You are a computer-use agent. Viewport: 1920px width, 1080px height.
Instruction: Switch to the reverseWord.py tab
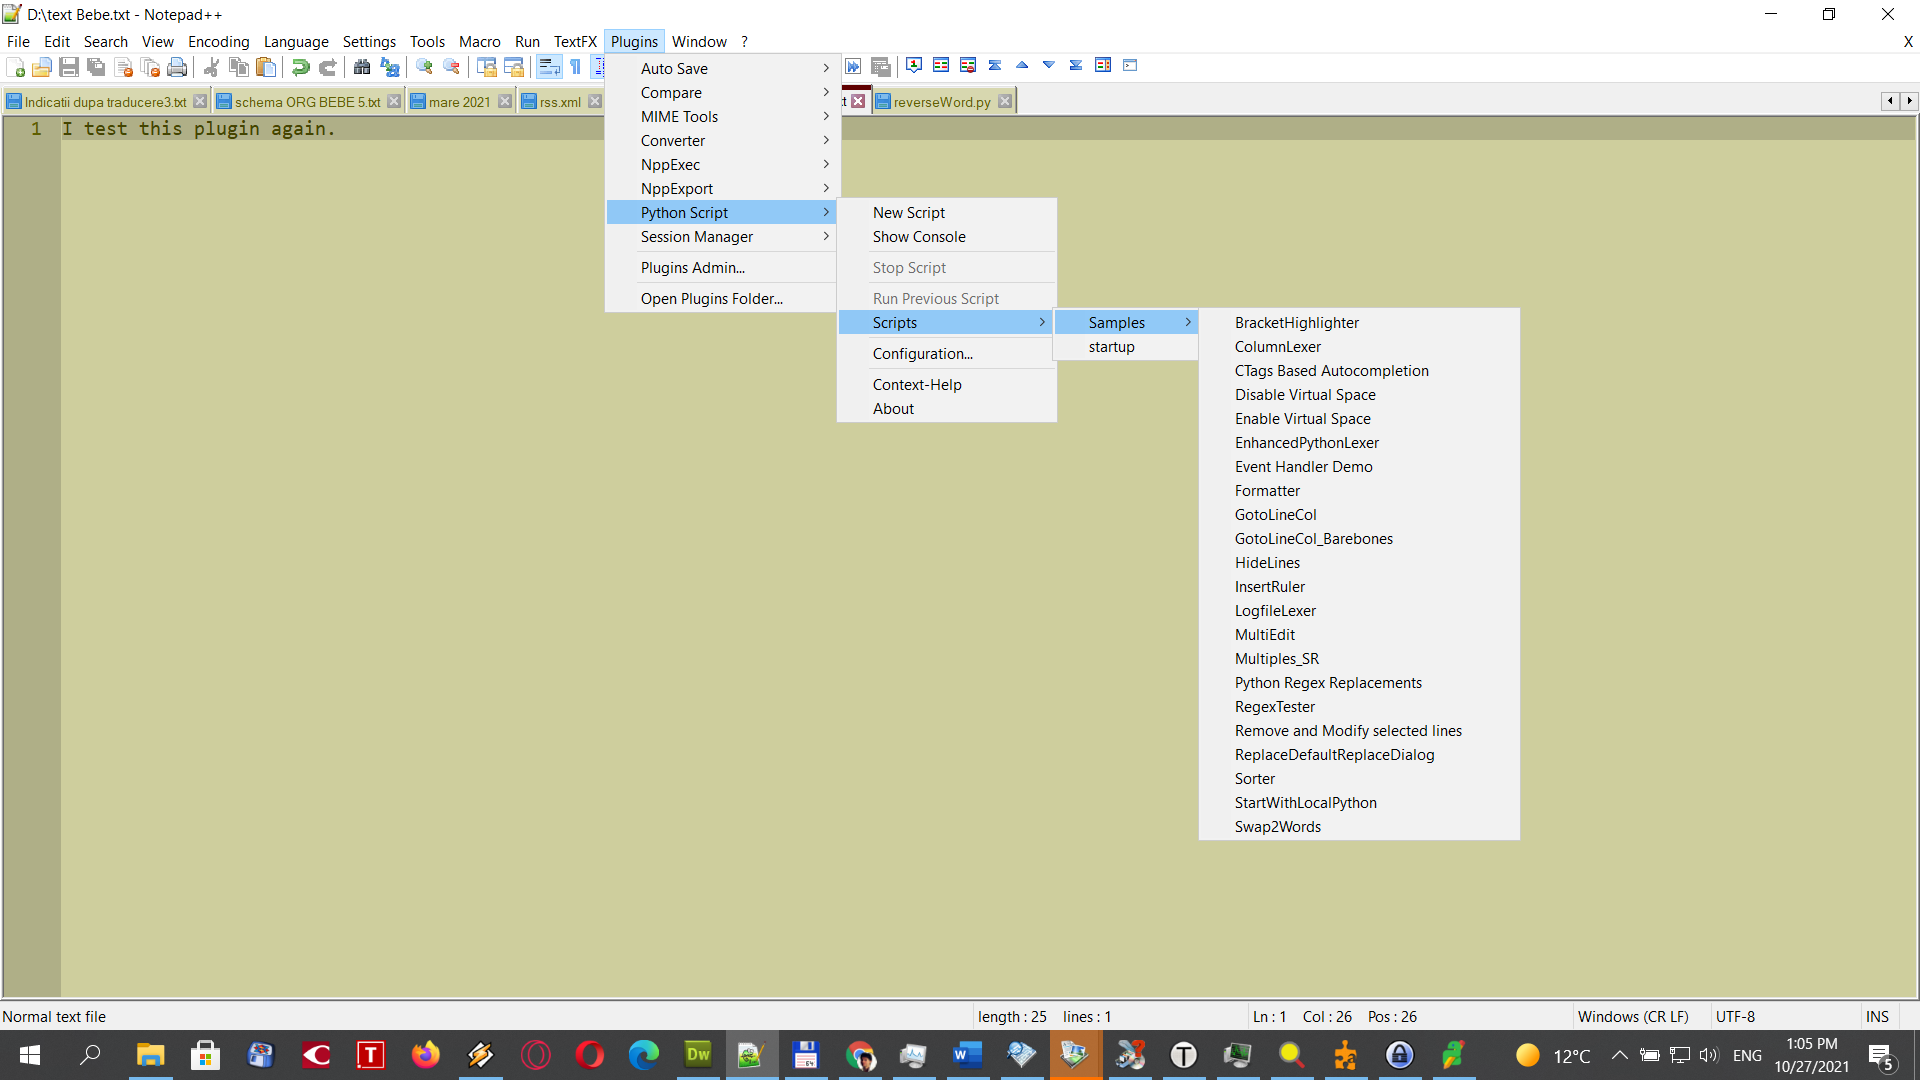[x=942, y=102]
